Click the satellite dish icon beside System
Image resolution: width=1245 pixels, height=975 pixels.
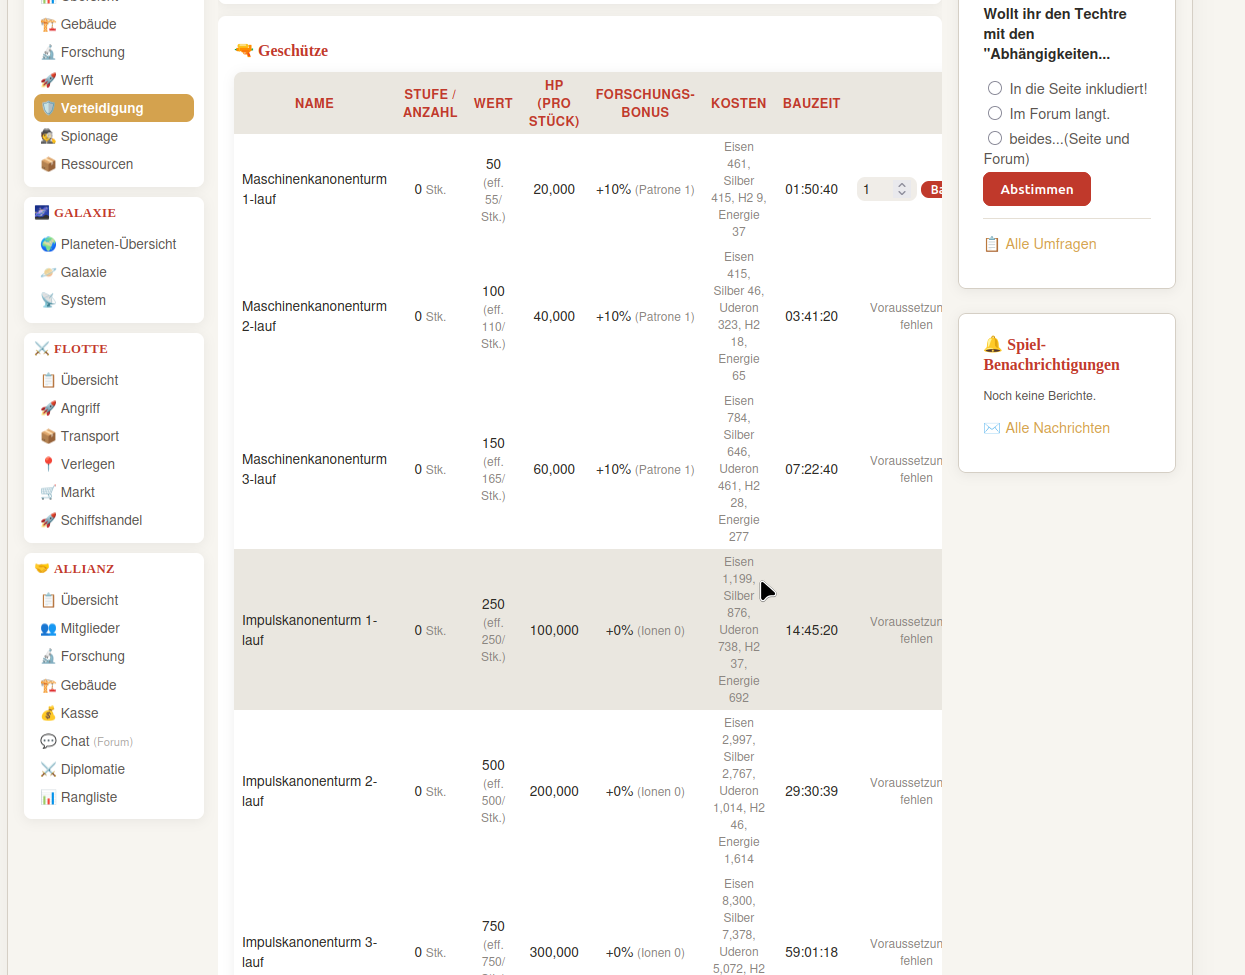pyautogui.click(x=48, y=300)
